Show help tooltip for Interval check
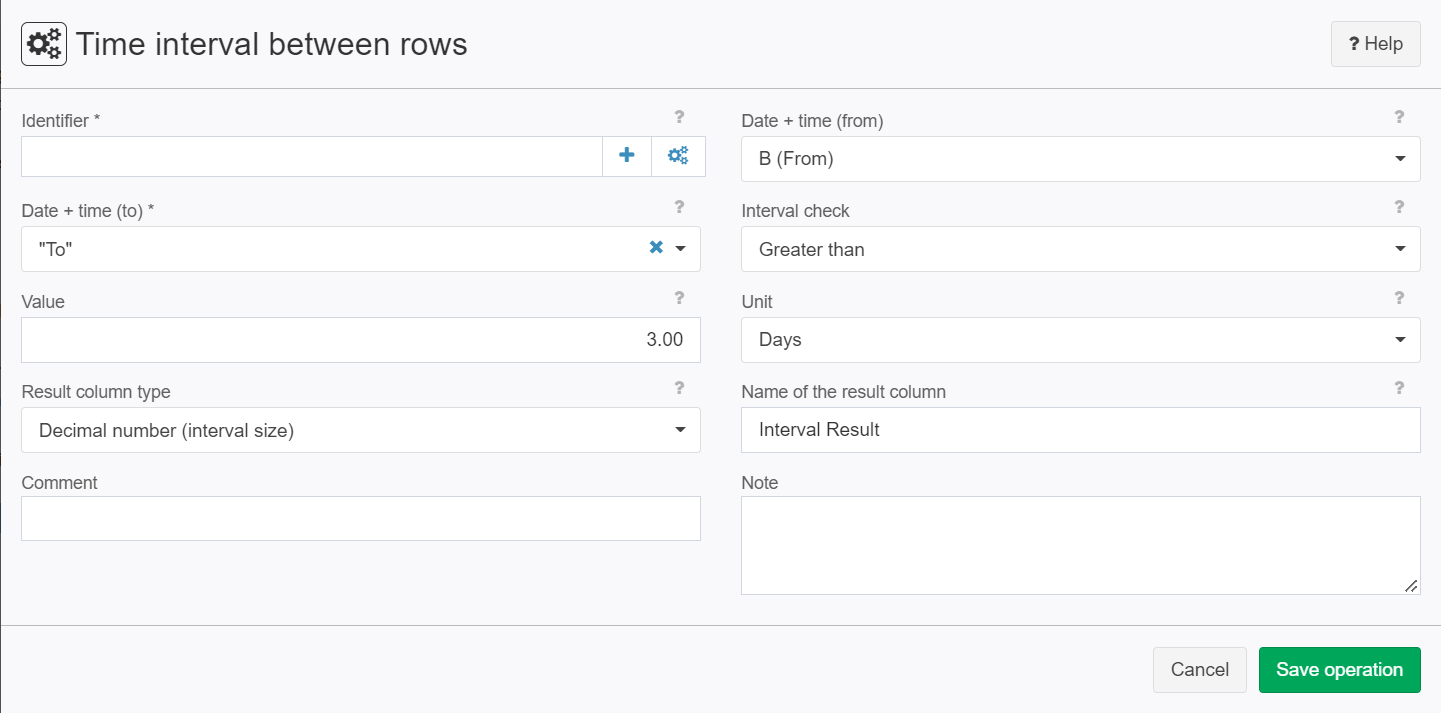The width and height of the screenshot is (1441, 713). point(1399,207)
